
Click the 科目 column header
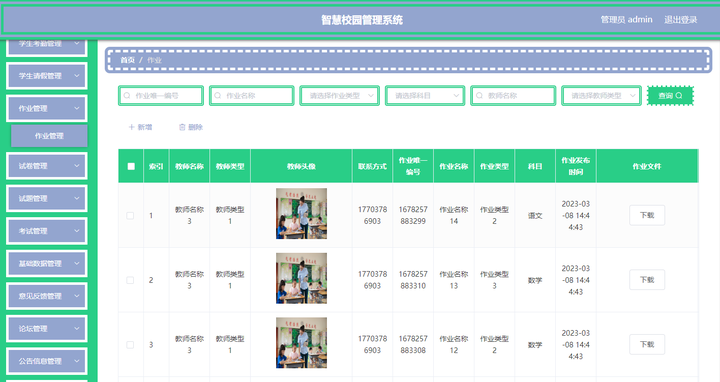(535, 166)
